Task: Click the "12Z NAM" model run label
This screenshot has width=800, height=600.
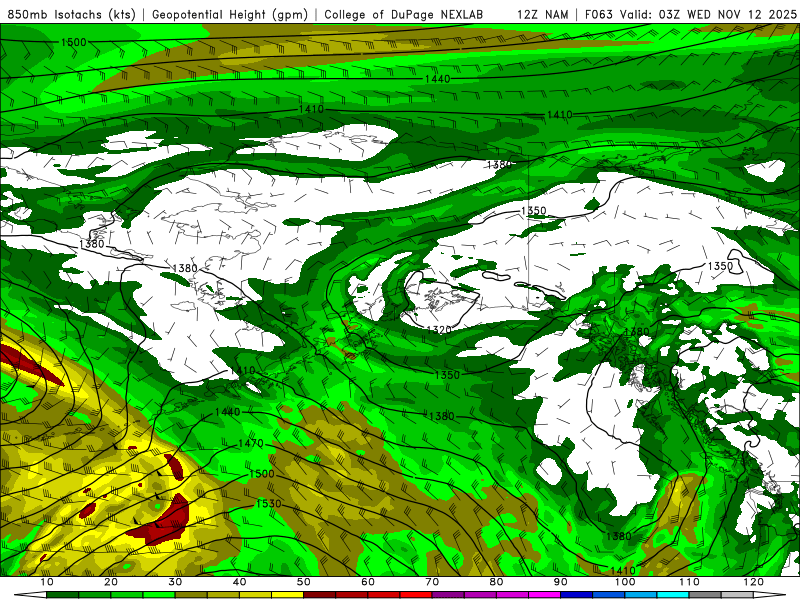Action: pyautogui.click(x=542, y=14)
